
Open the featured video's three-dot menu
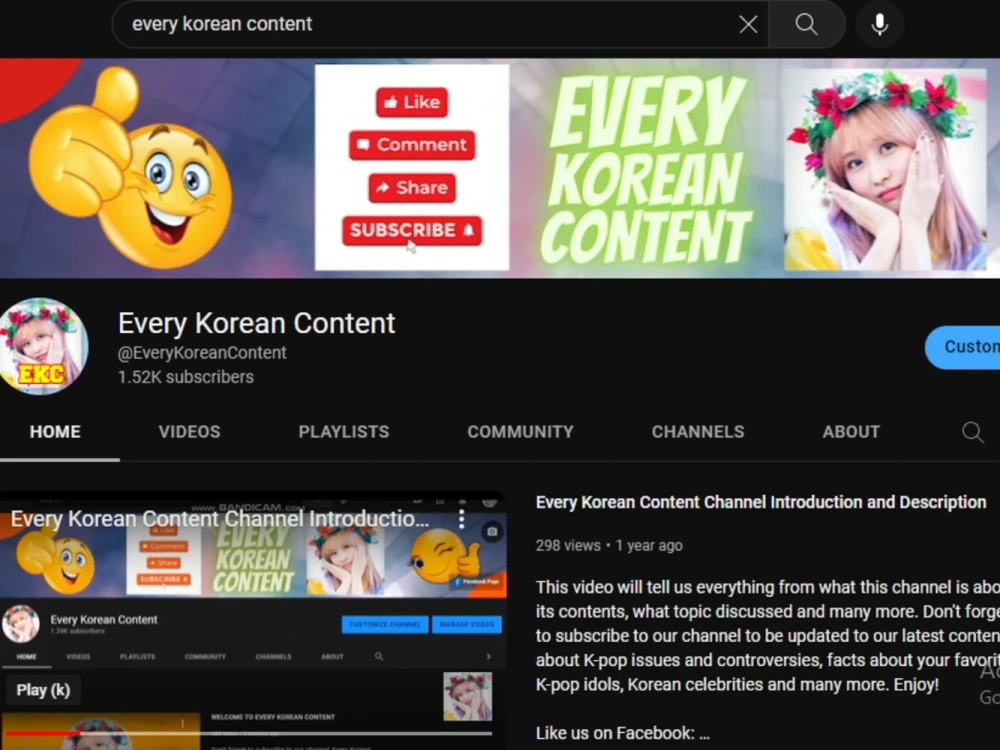tap(462, 519)
